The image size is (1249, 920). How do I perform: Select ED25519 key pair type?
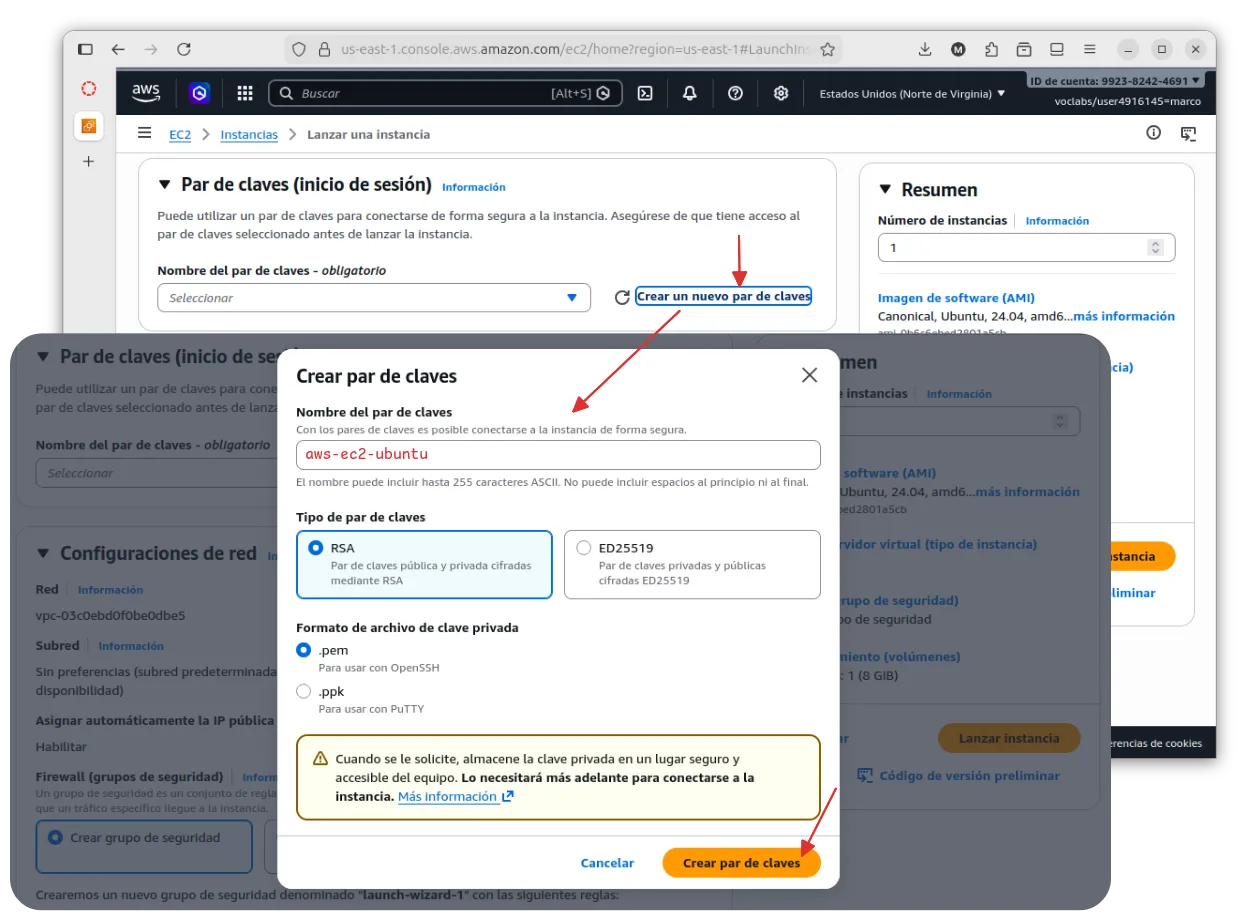(584, 548)
